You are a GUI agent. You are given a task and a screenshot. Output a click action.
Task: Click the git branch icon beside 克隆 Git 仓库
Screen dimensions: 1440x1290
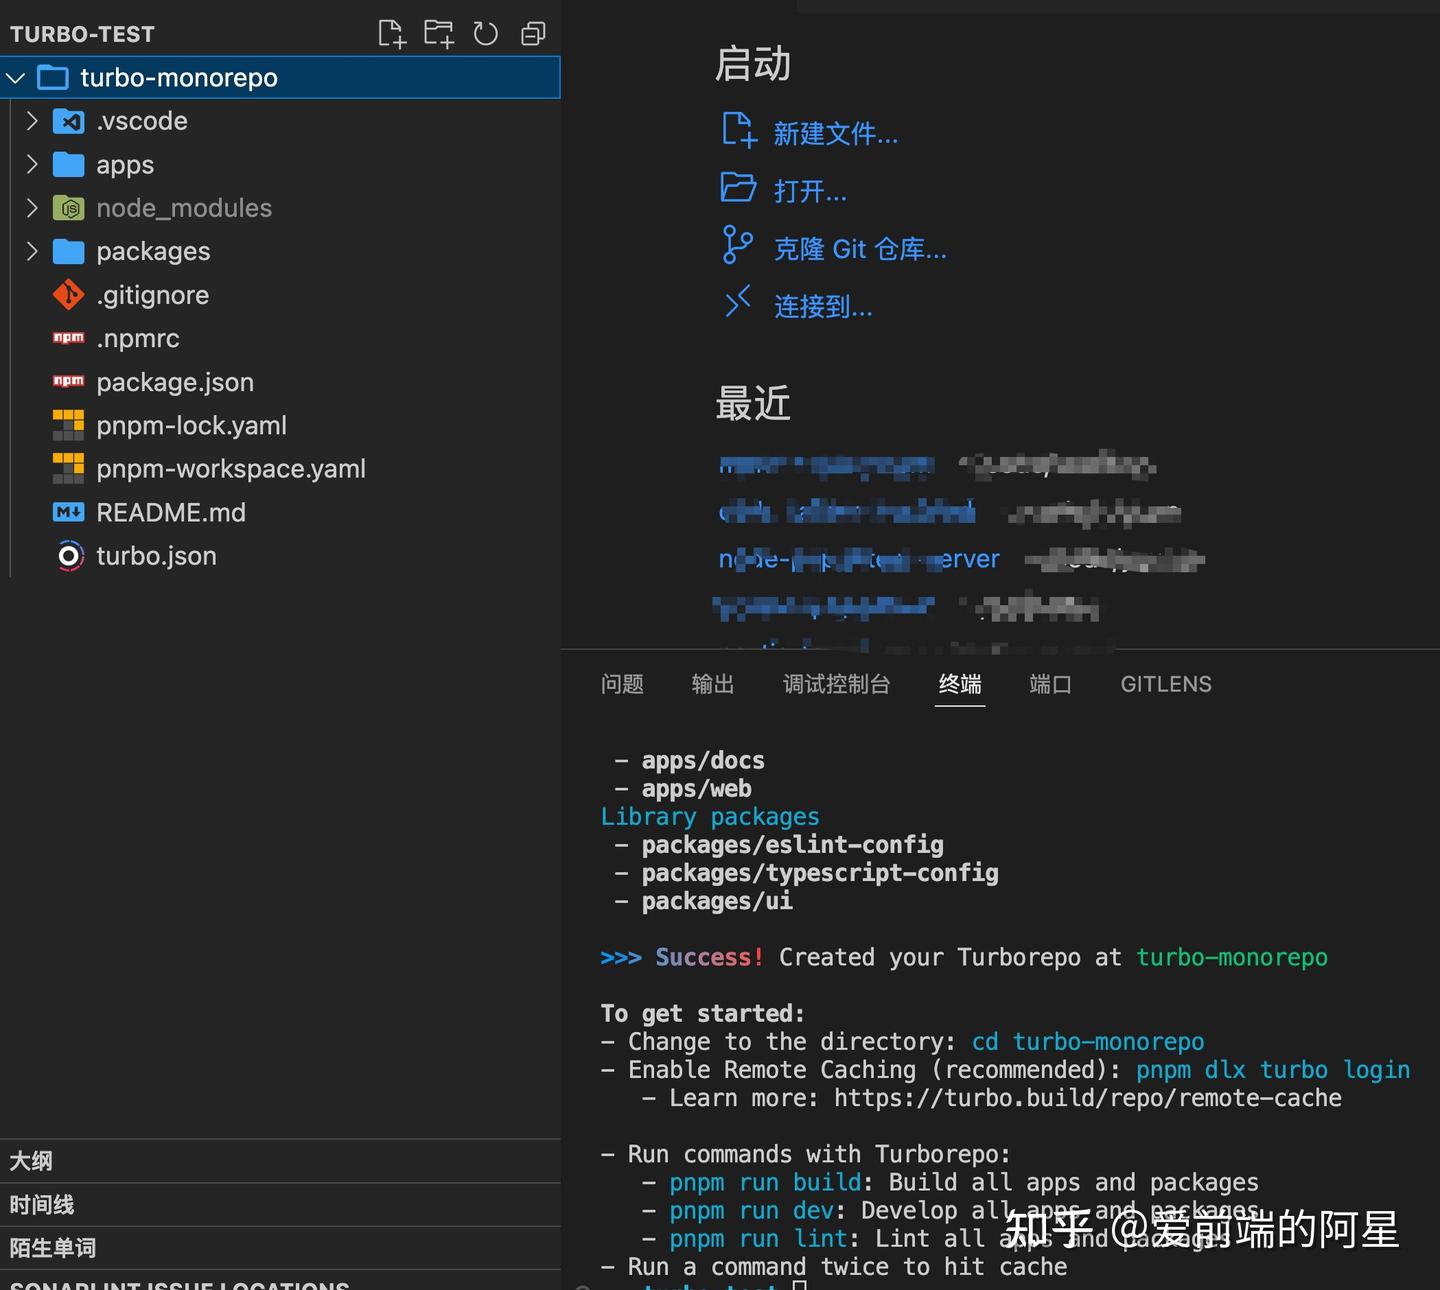(x=737, y=245)
